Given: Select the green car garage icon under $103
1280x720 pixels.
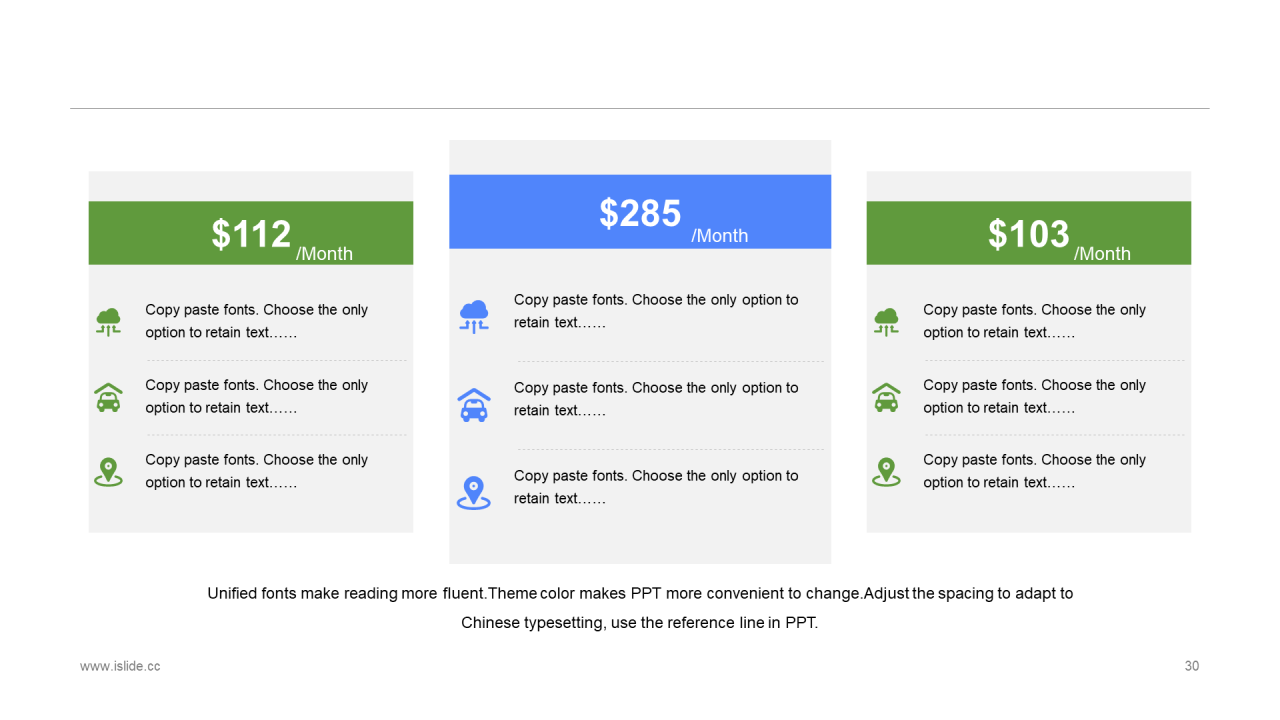Looking at the screenshot, I should click(x=886, y=397).
